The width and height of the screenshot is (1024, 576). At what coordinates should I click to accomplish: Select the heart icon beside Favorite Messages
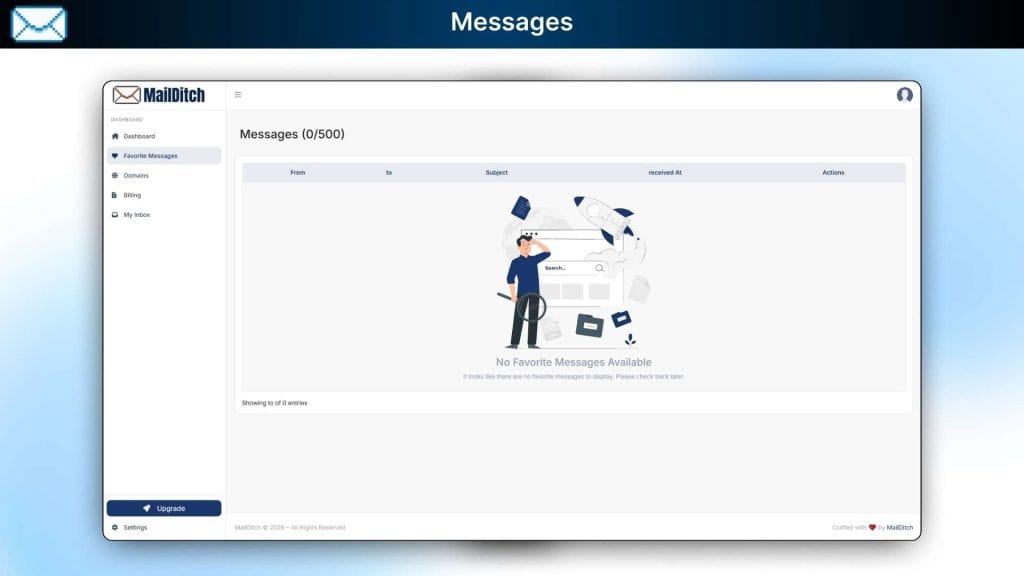tap(117, 156)
